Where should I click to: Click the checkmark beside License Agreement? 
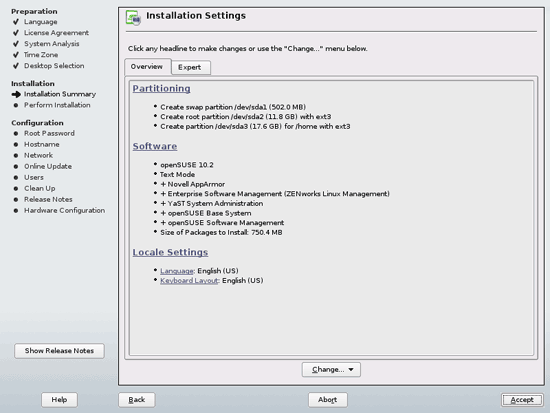pyautogui.click(x=16, y=33)
